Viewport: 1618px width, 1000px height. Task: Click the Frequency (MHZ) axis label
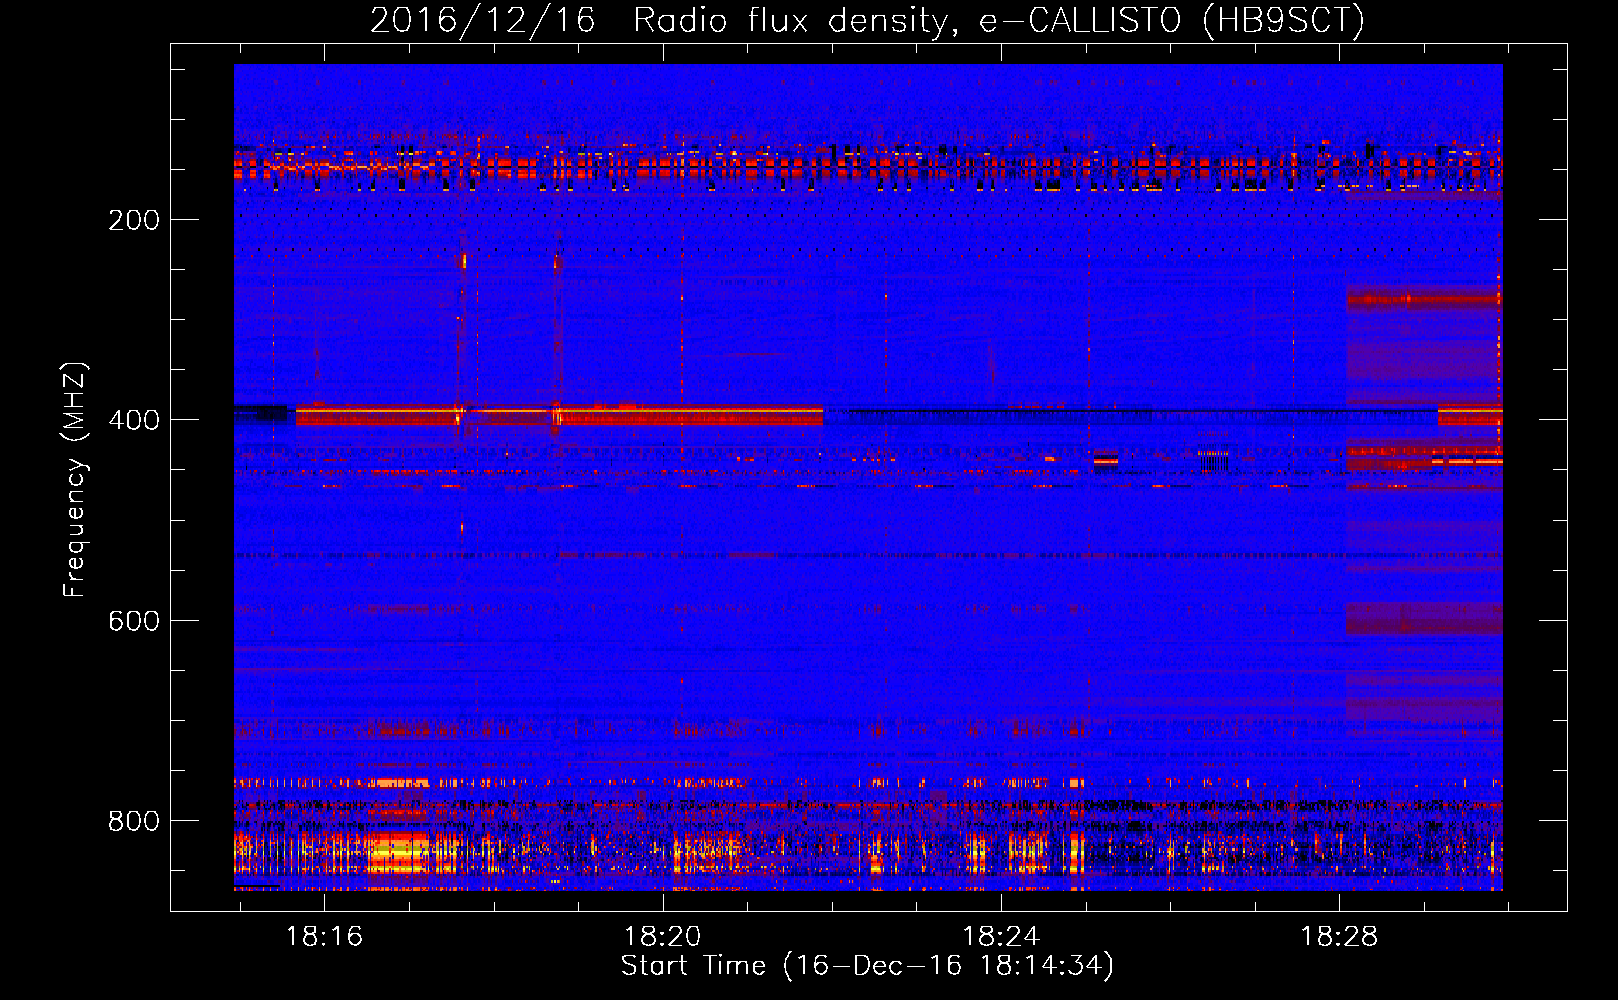75,480
